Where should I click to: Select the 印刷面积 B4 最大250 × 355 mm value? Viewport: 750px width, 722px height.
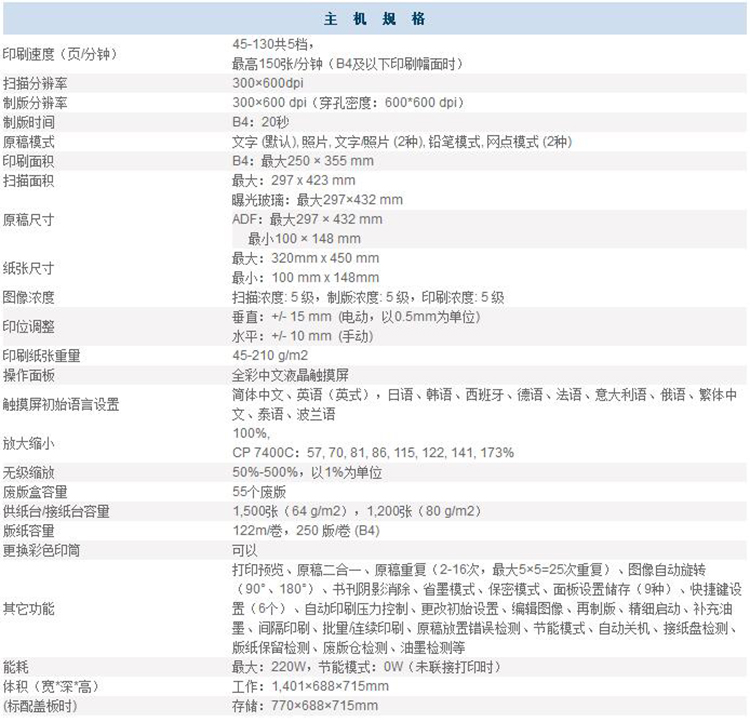[x=302, y=161]
